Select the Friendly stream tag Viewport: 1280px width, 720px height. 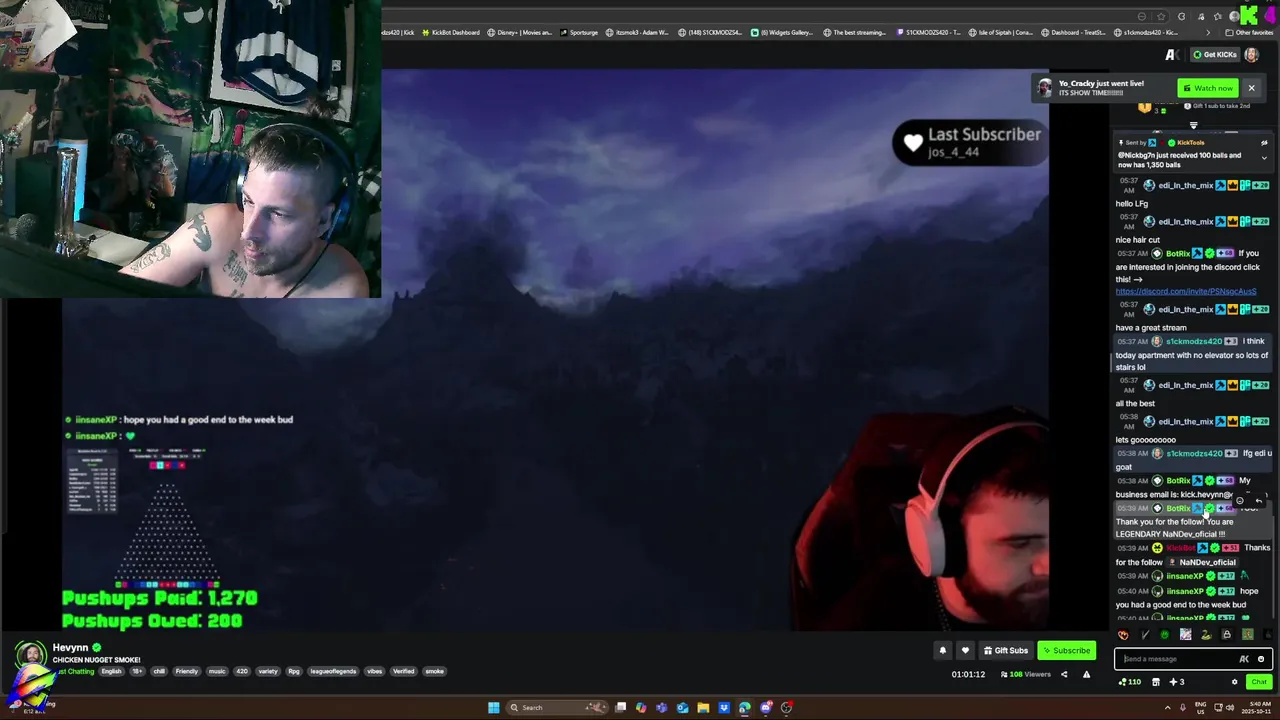(187, 671)
